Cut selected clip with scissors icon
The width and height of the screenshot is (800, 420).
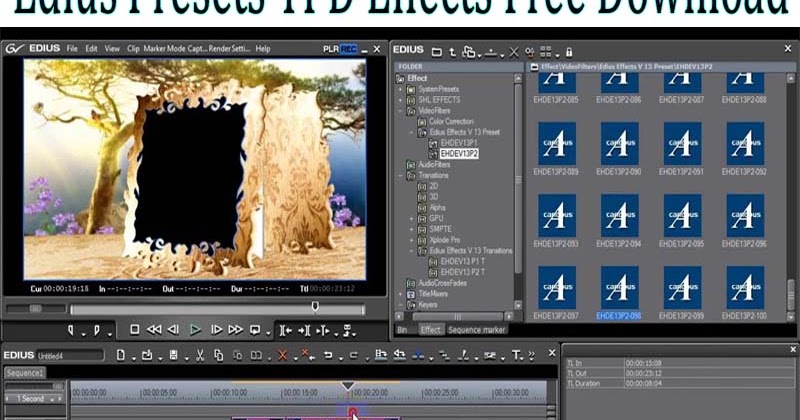point(200,355)
